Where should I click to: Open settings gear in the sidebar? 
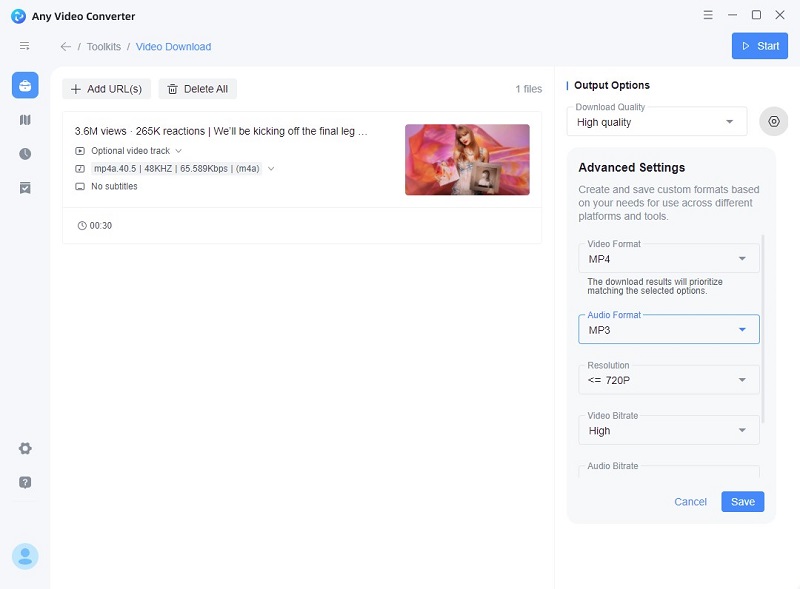pyautogui.click(x=25, y=448)
